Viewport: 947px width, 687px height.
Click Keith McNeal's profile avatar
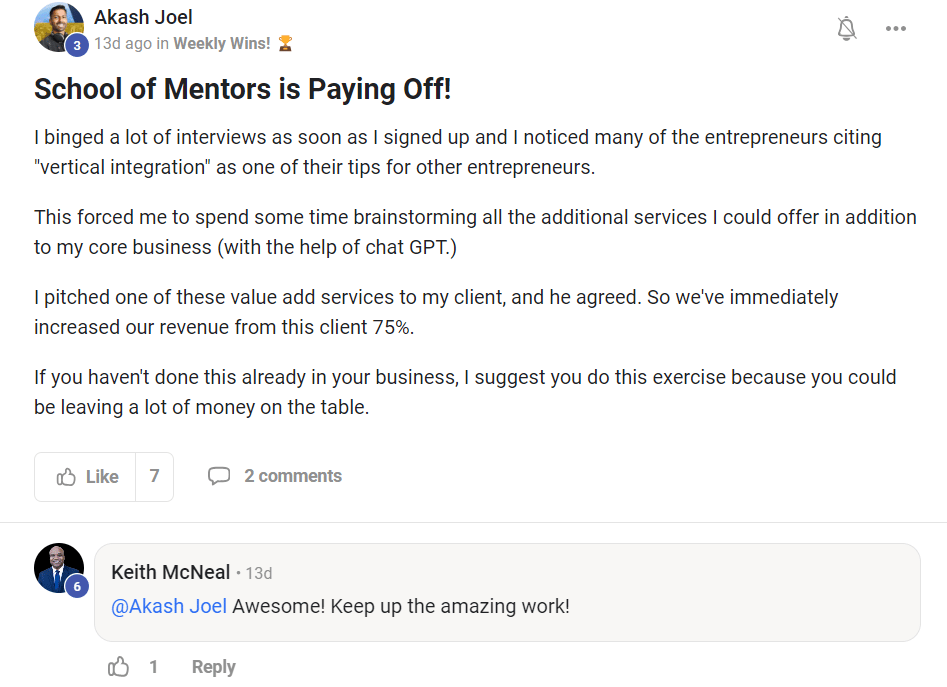click(x=56, y=567)
